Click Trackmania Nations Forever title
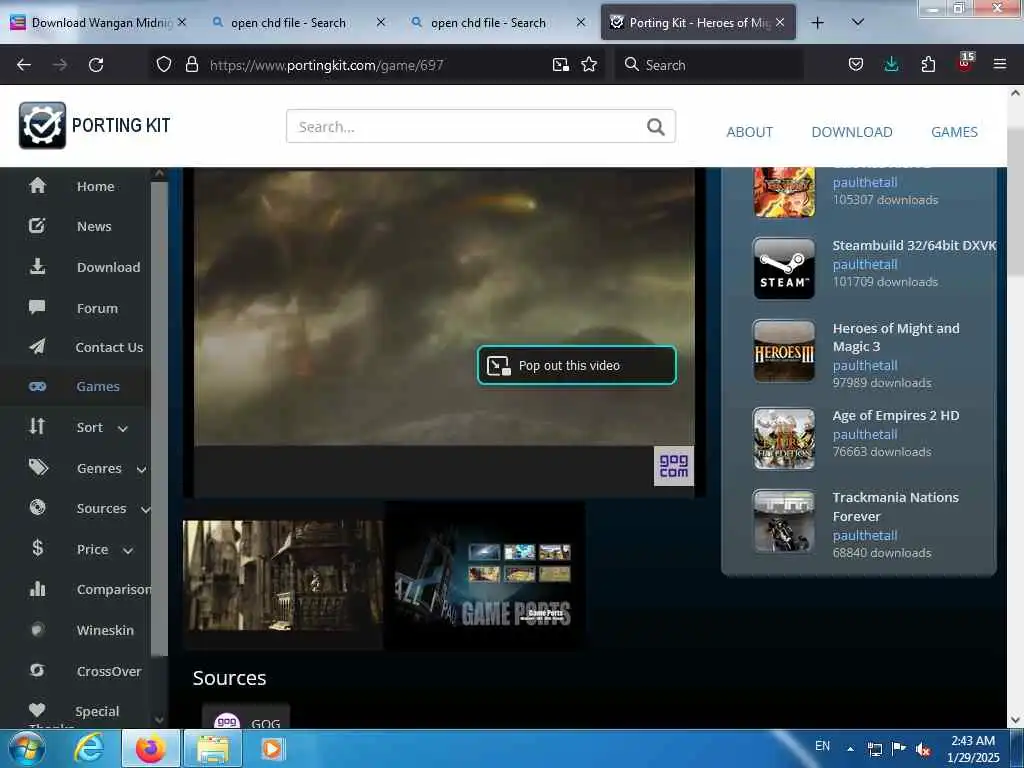 (x=896, y=507)
